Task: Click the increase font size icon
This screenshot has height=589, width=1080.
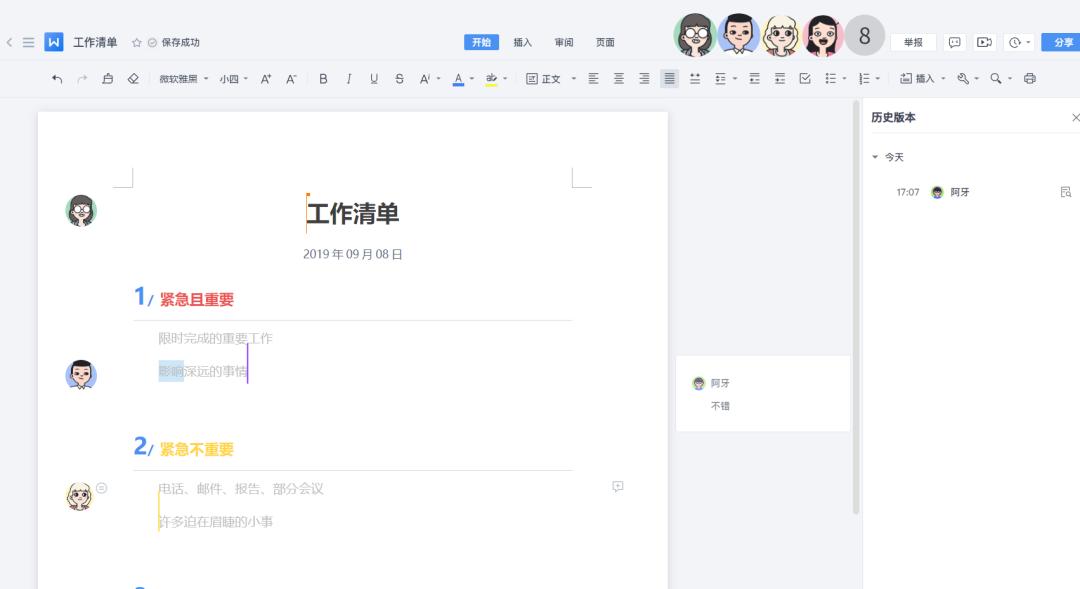Action: click(x=265, y=80)
